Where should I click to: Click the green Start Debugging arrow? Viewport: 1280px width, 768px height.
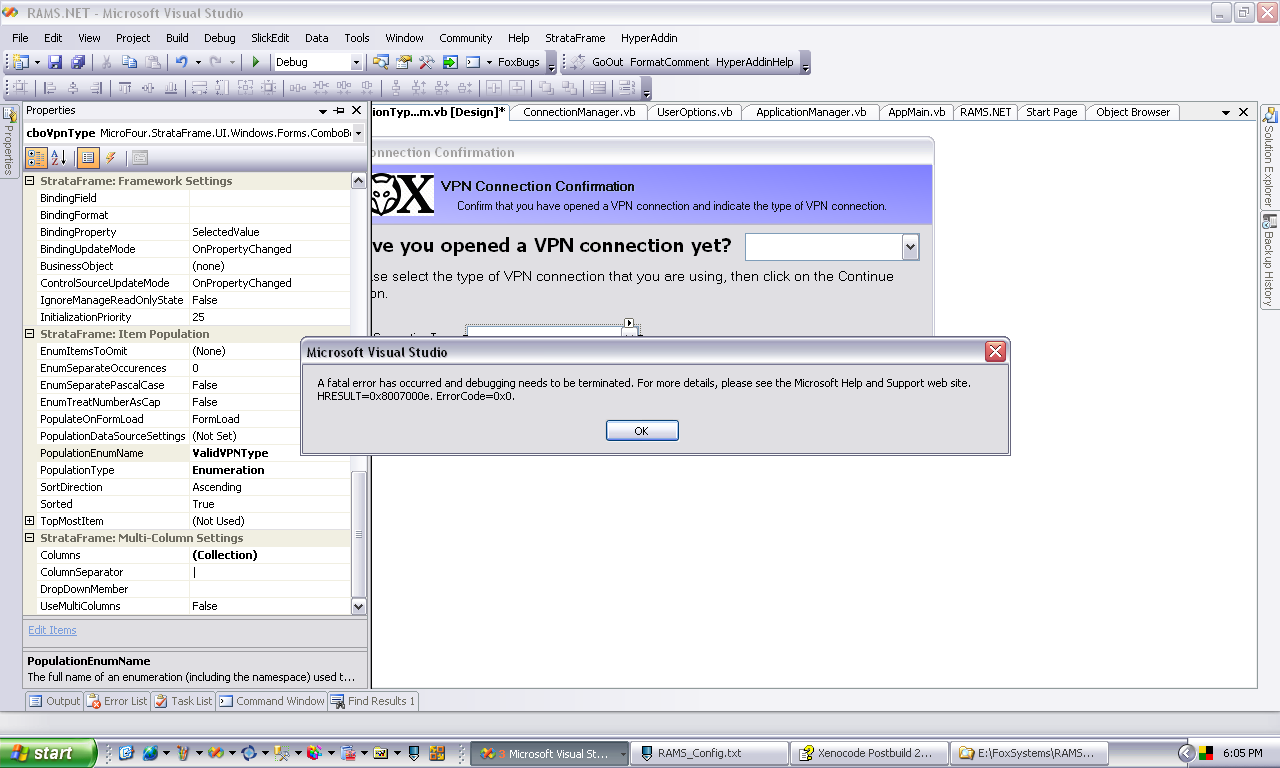point(255,62)
